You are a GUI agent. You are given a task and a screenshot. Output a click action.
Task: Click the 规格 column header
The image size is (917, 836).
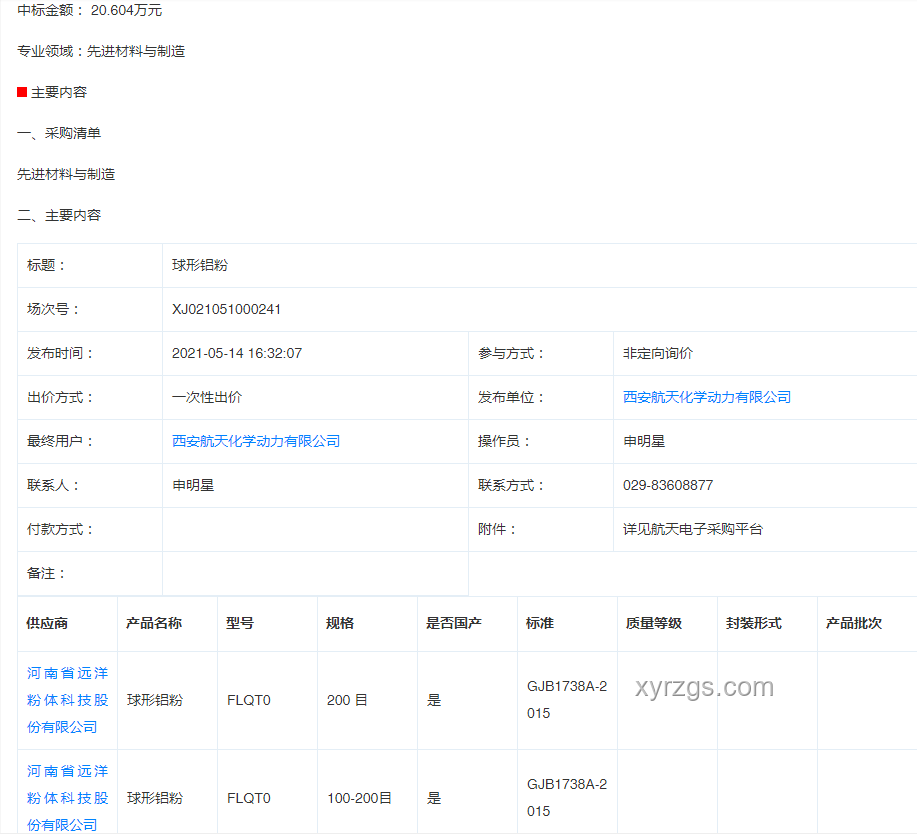(340, 623)
